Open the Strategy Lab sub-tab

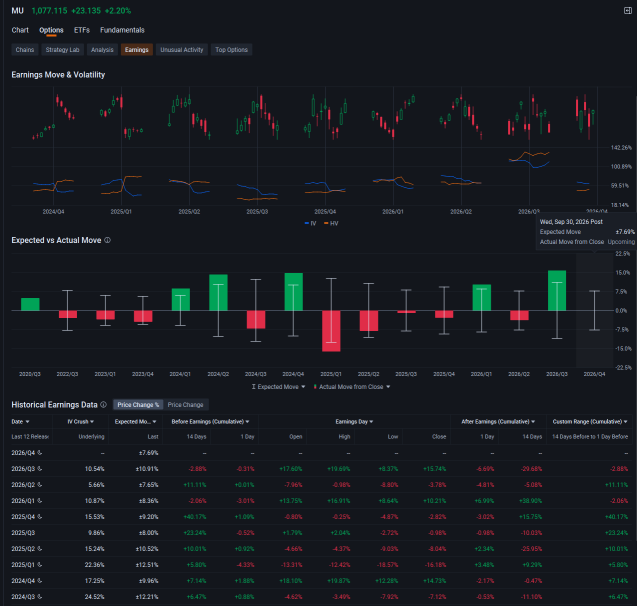click(62, 50)
